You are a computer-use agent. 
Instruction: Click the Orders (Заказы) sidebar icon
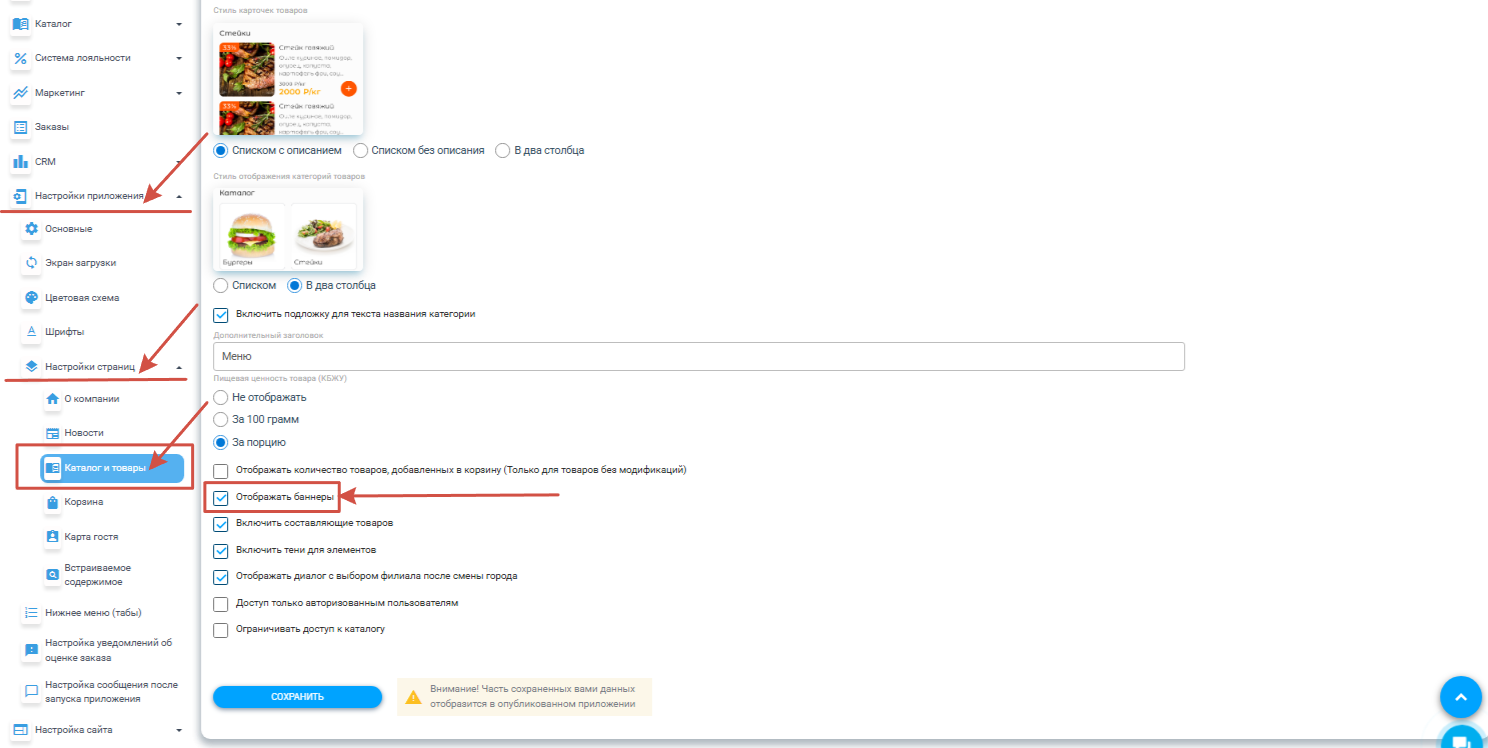(x=20, y=127)
